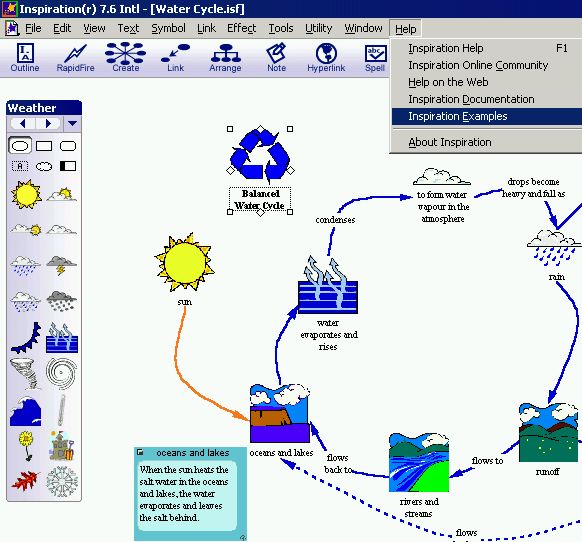This screenshot has height=542, width=582.
Task: Choose the Link toolbar tool
Action: coord(176,57)
